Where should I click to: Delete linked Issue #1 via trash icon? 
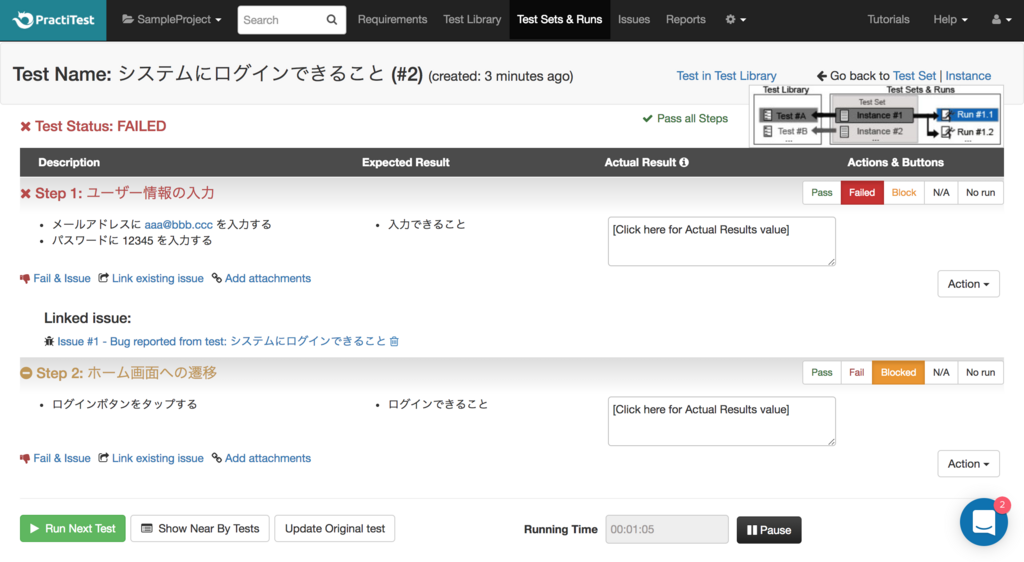click(x=394, y=341)
